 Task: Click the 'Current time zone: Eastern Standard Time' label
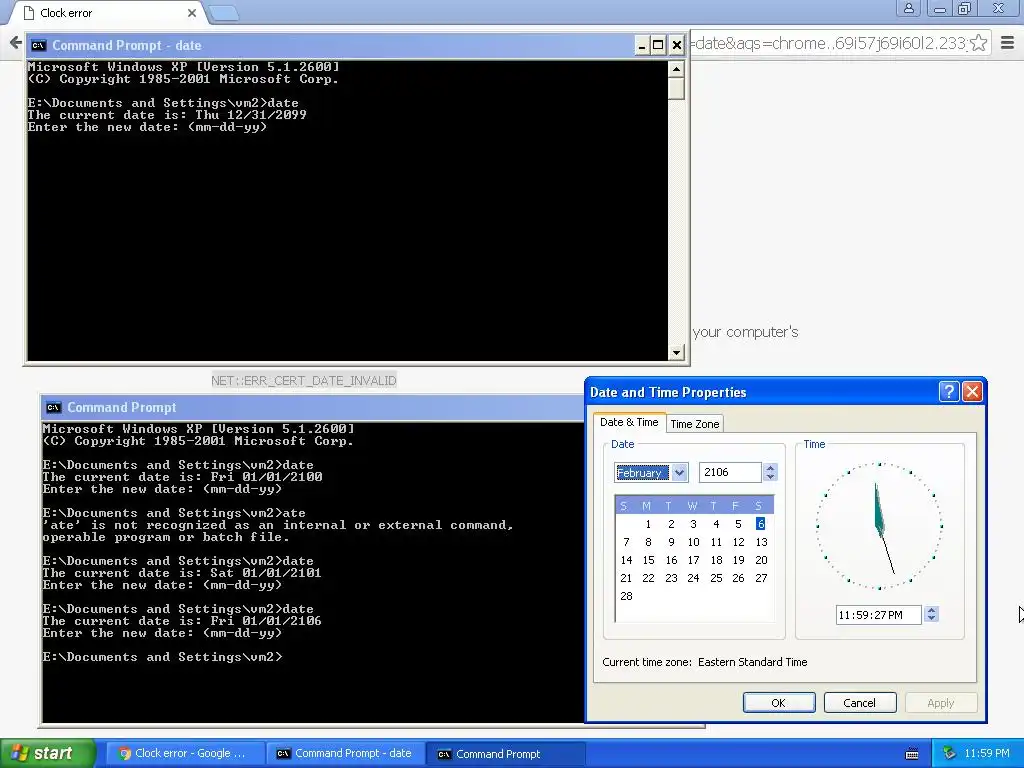[705, 662]
